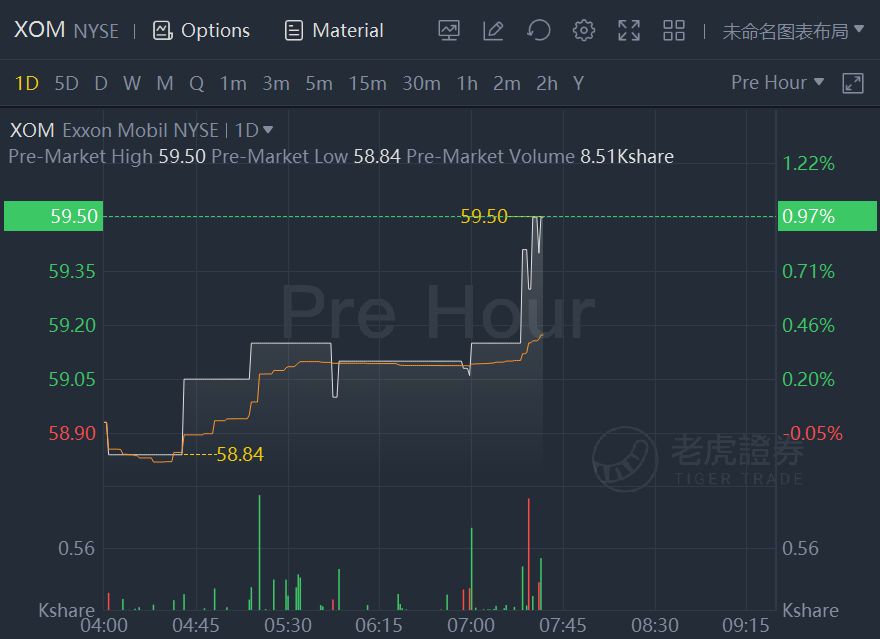Screen dimensions: 880x639
Task: Click the yellow 59.50 high marker label
Action: pyautogui.click(x=484, y=216)
